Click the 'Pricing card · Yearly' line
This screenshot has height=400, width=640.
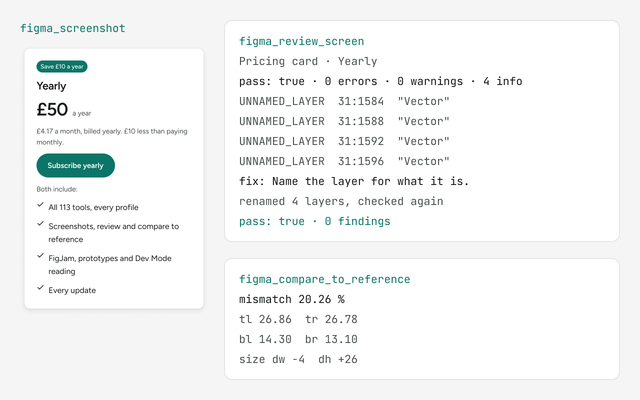308,61
